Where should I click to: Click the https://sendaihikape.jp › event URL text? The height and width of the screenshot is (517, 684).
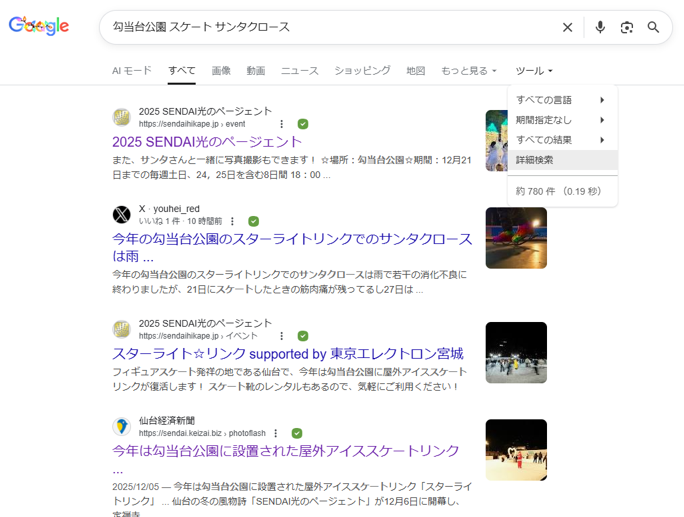192,124
